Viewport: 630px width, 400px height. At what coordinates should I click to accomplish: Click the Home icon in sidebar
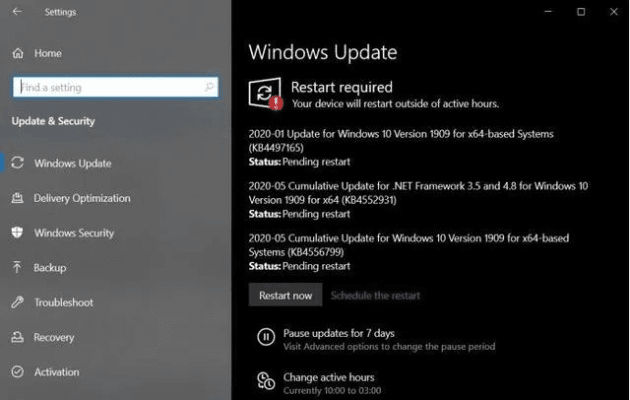[17, 53]
